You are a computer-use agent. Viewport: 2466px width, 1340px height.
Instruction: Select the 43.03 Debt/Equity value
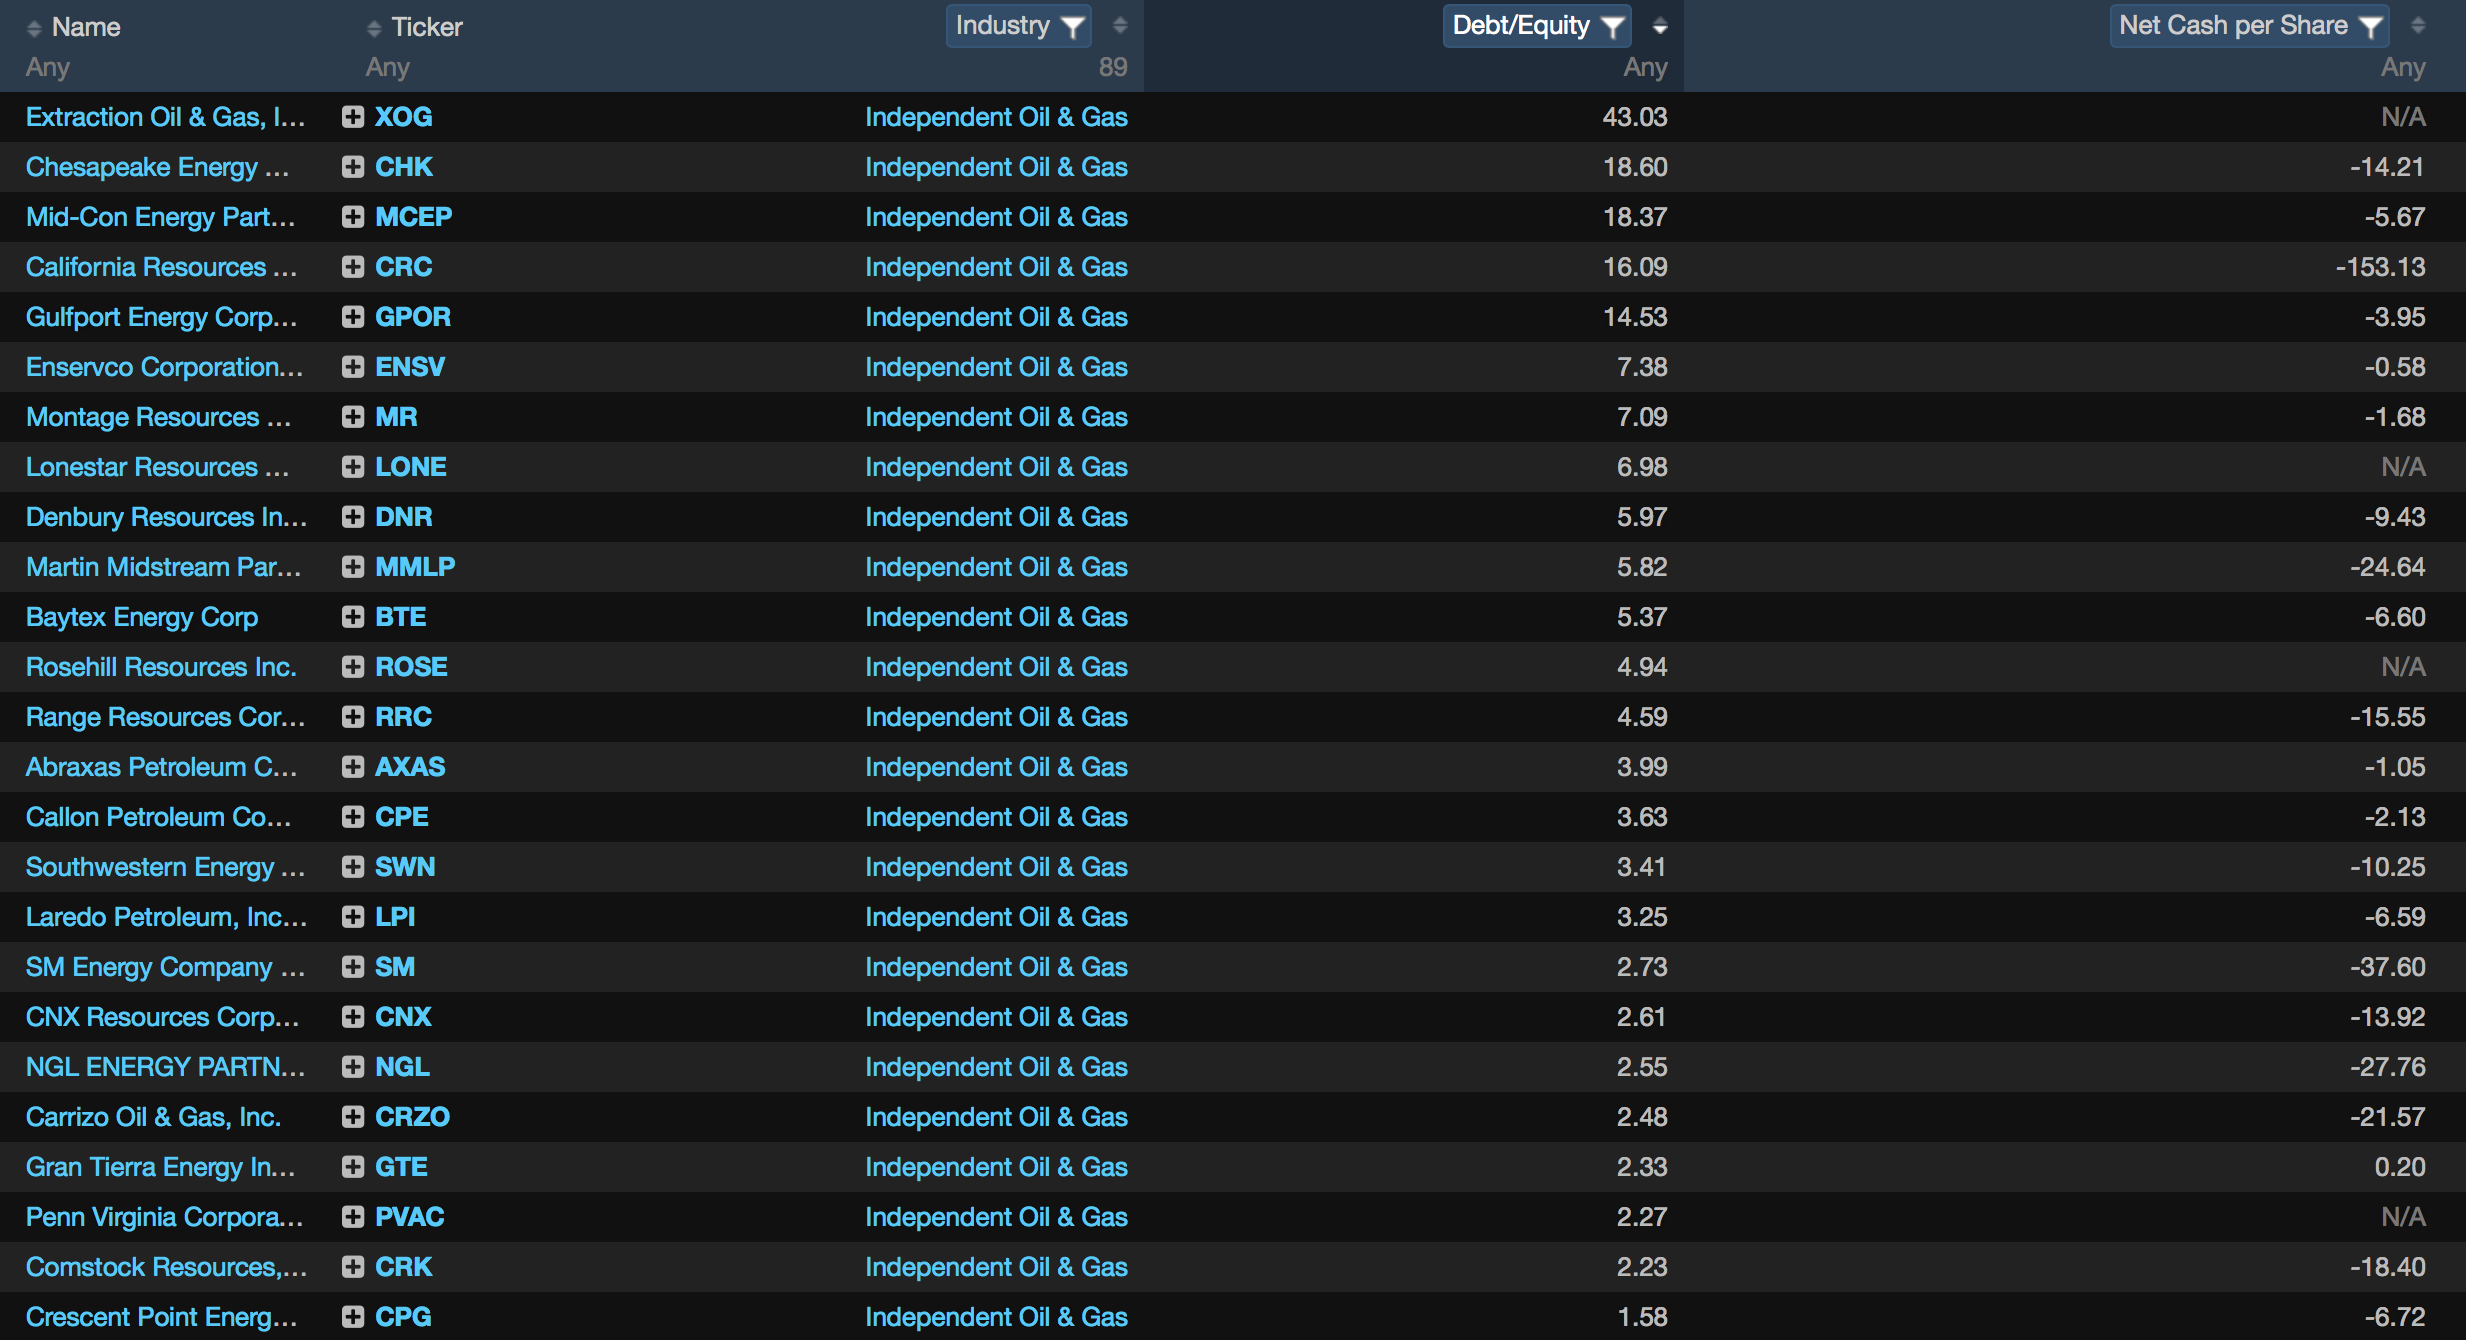tap(1635, 117)
